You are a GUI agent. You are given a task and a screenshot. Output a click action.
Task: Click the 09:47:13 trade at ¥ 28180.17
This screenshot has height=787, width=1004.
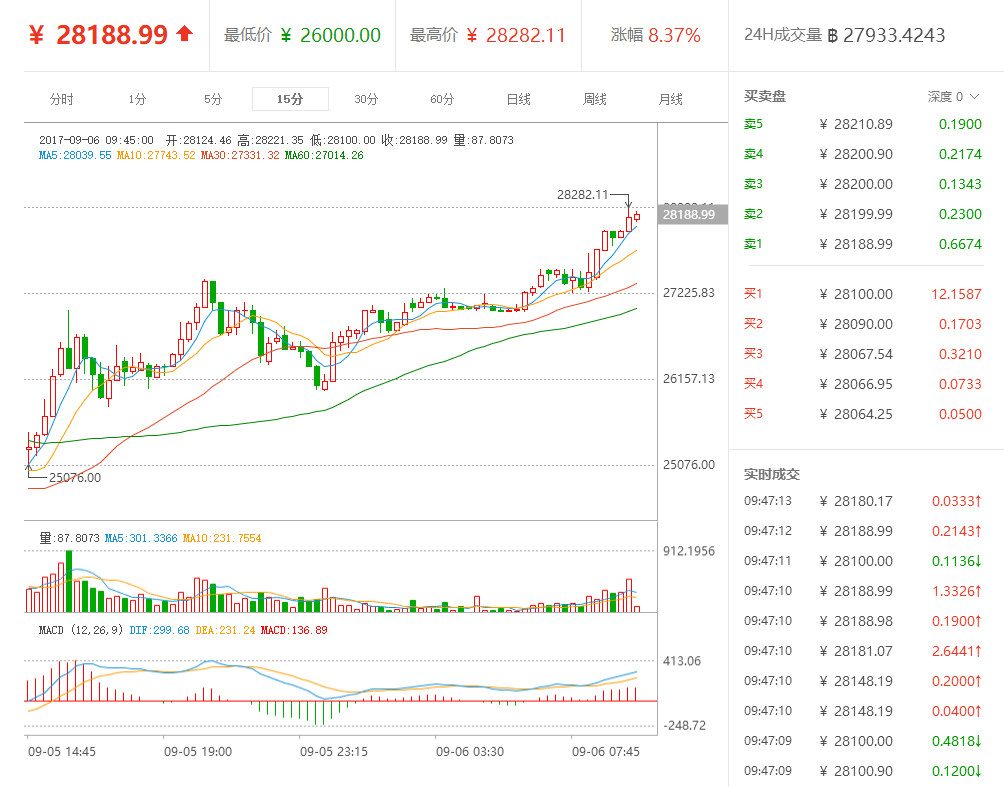[x=863, y=501]
